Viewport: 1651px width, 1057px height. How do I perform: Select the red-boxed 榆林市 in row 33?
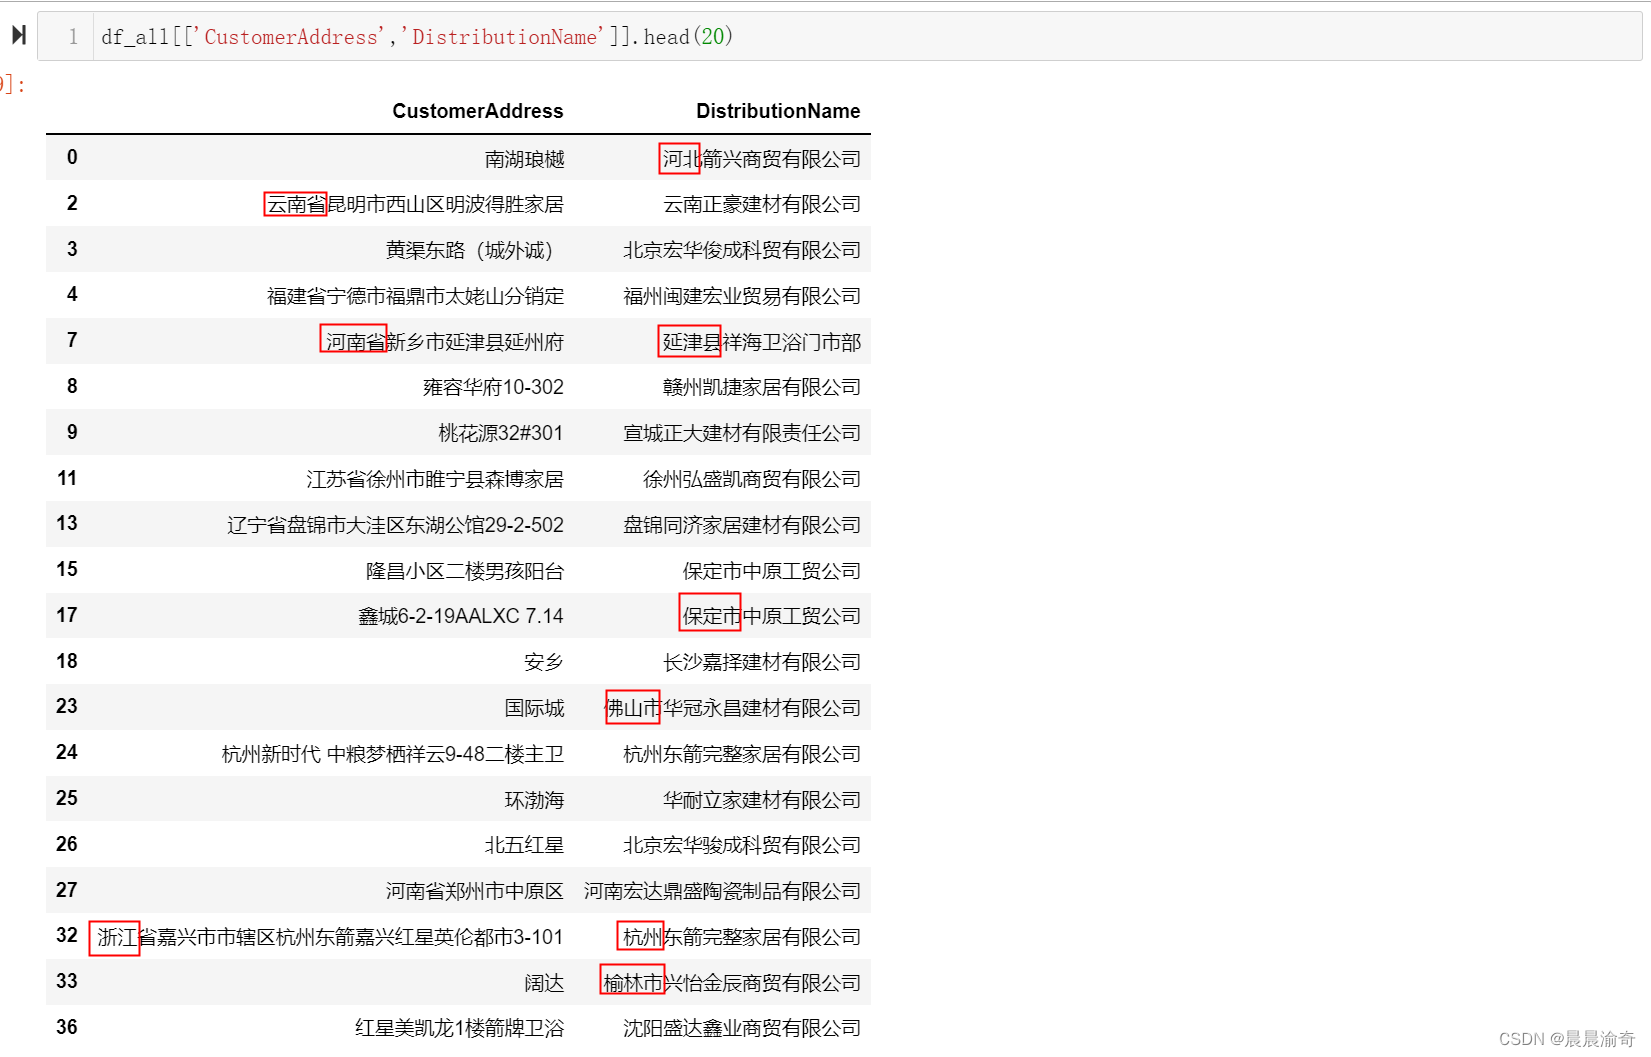click(633, 982)
